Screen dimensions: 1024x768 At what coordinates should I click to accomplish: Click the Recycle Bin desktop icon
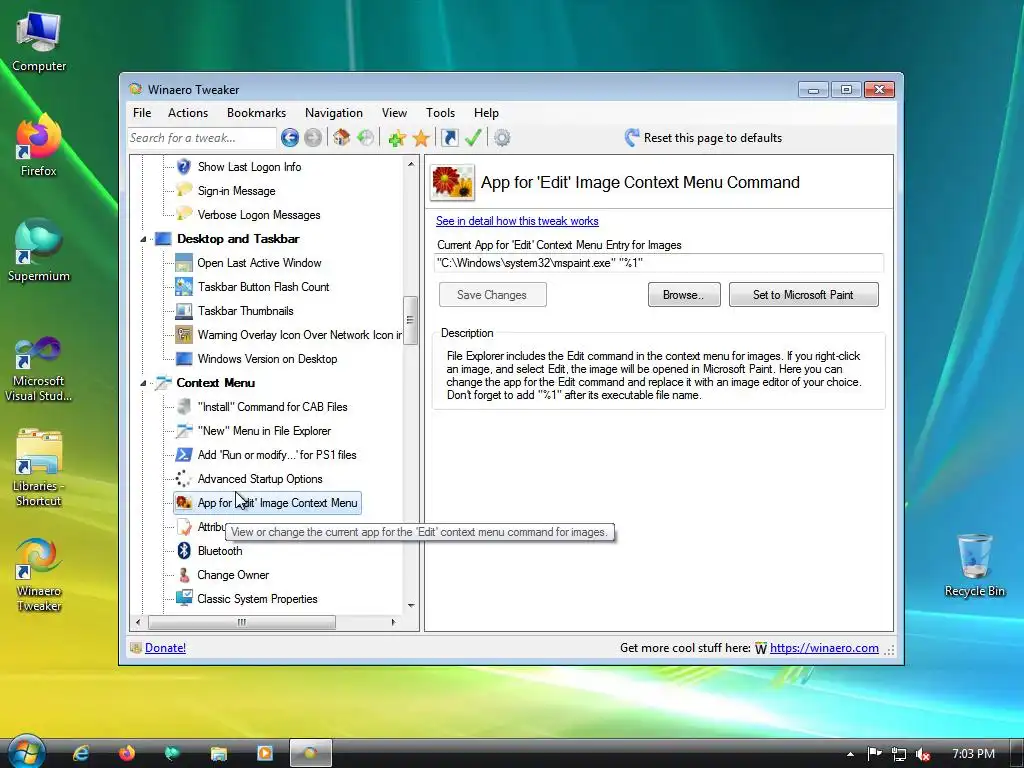pyautogui.click(x=974, y=566)
